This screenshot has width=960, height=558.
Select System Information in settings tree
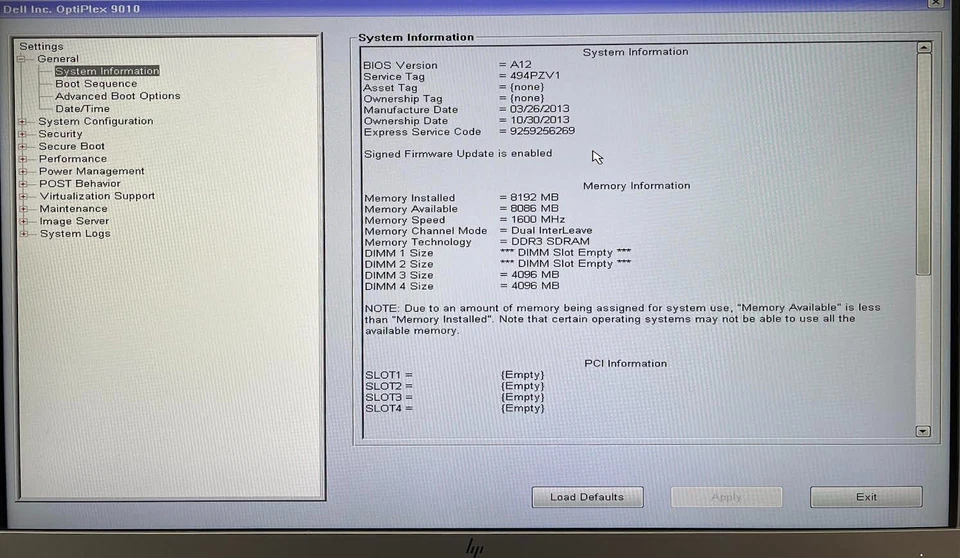(107, 71)
